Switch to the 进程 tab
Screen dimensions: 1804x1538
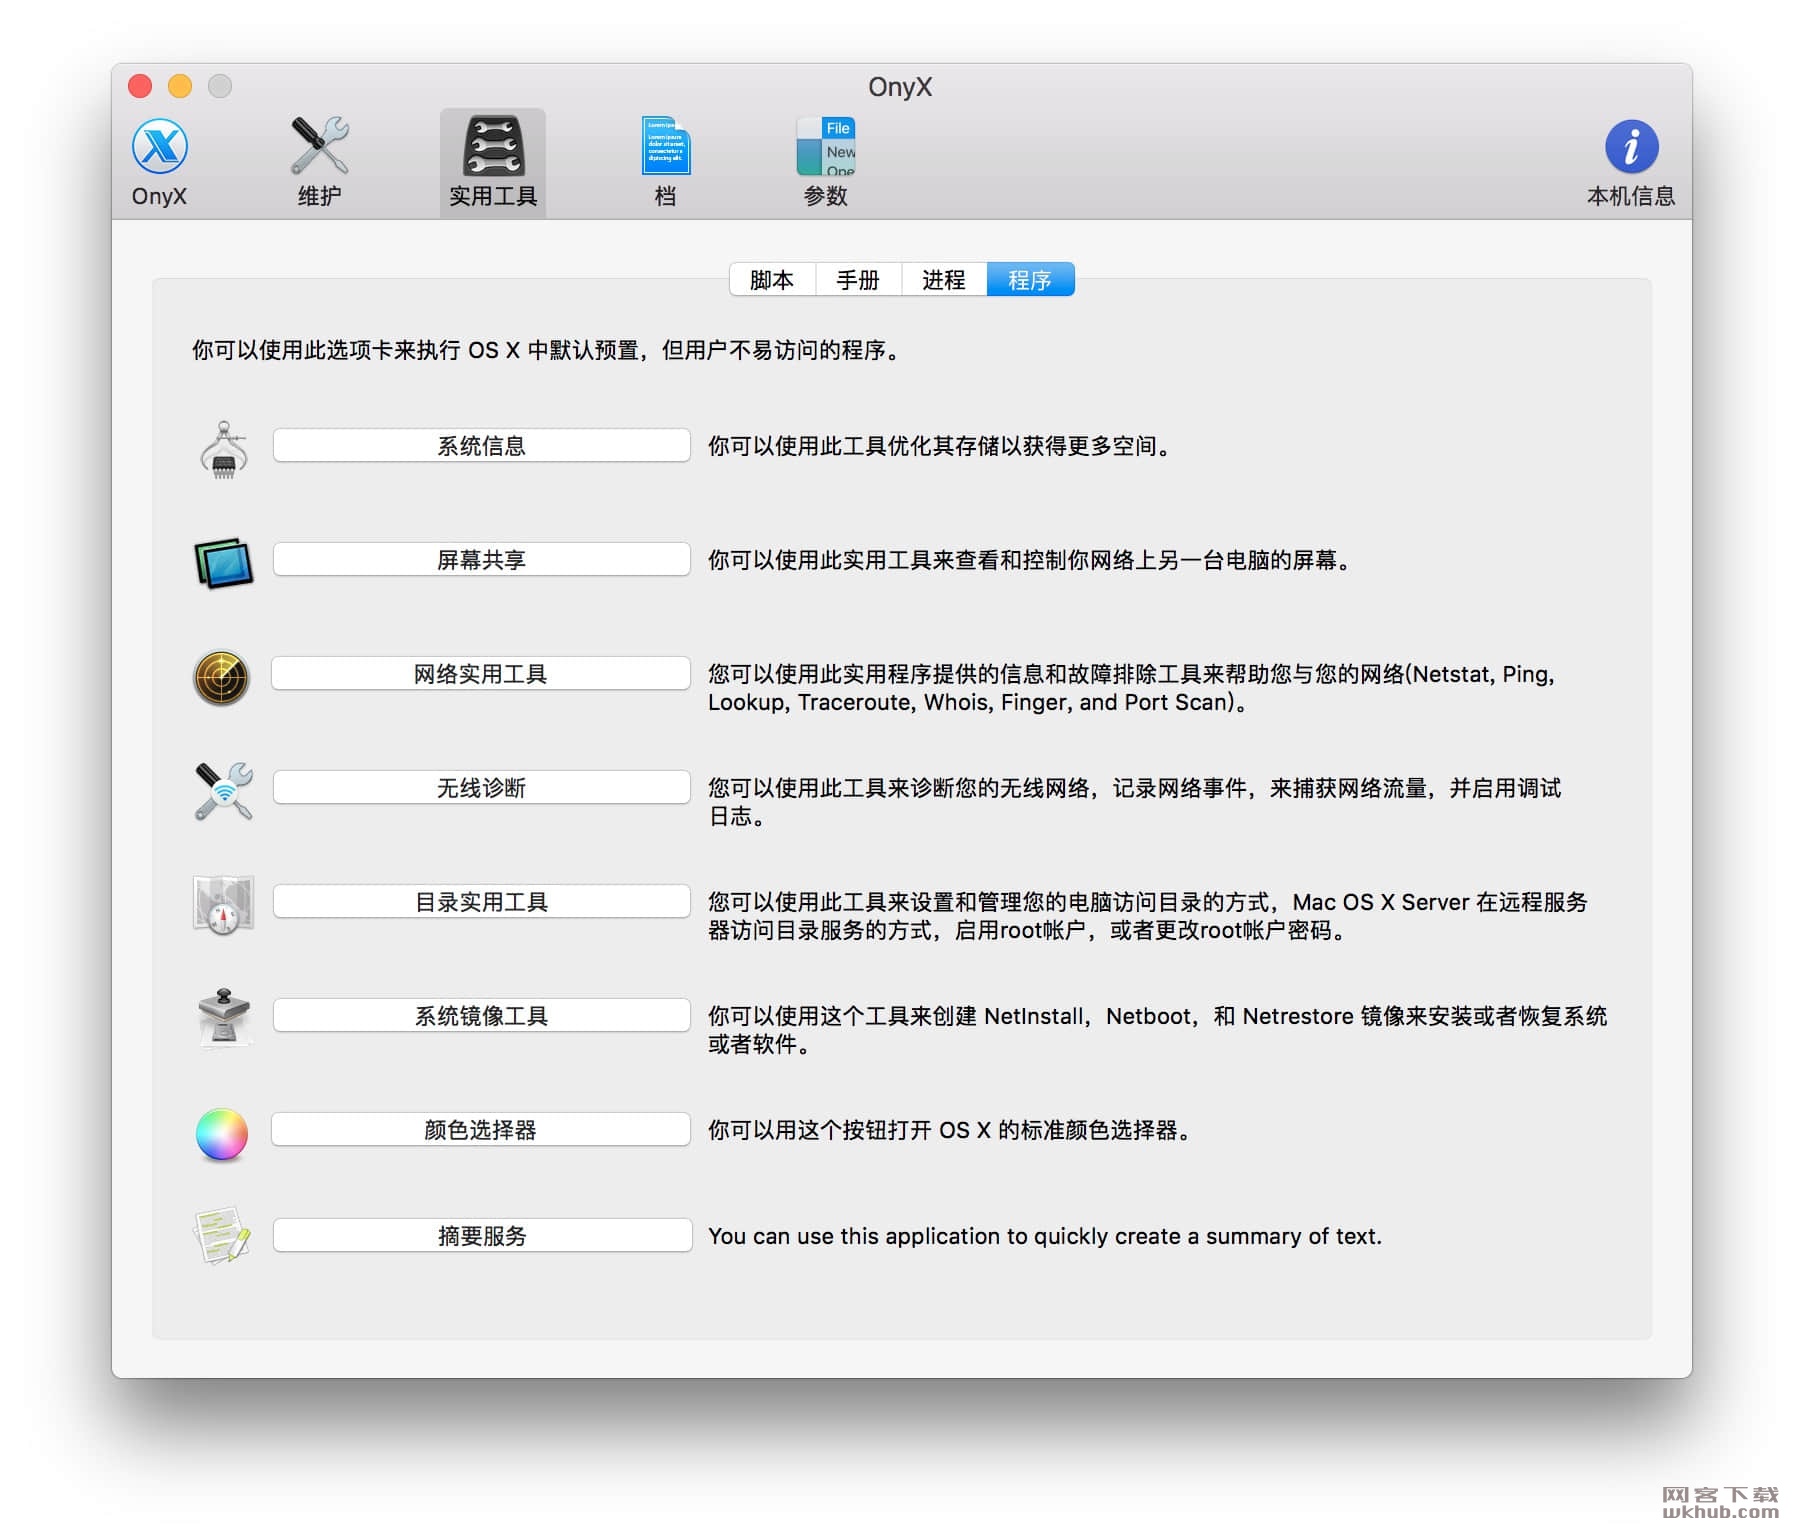point(944,280)
